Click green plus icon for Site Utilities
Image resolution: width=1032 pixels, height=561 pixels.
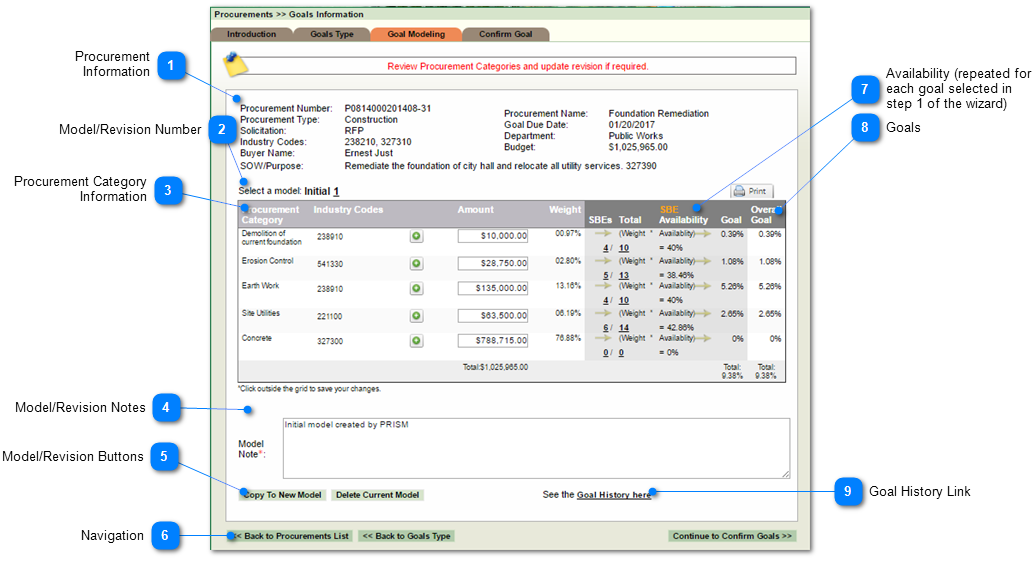pos(416,315)
